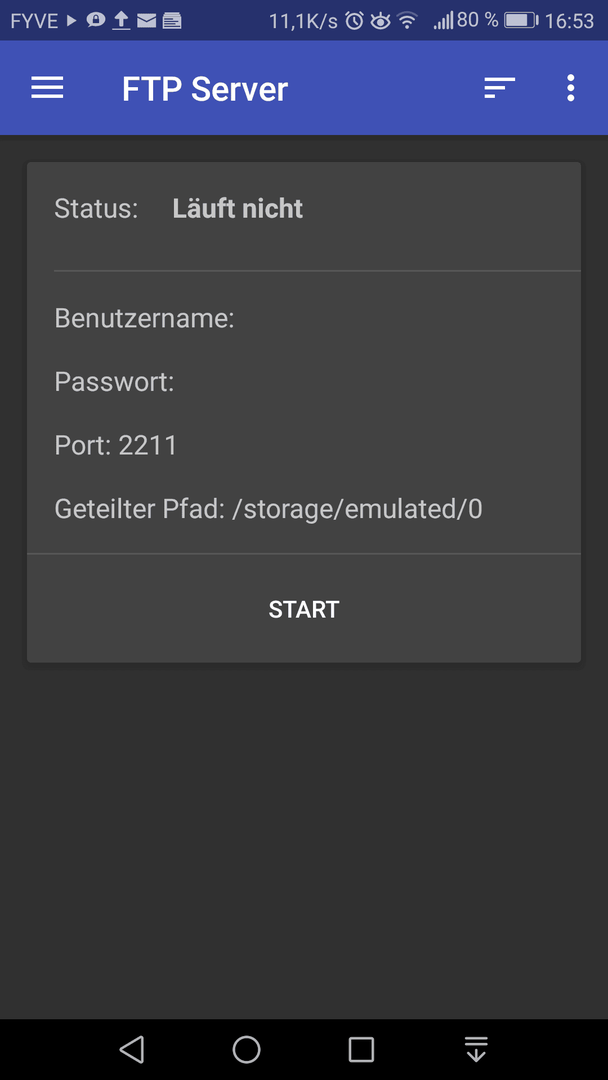Tap the Android back navigation button
This screenshot has width=608, height=1080.
click(132, 1049)
